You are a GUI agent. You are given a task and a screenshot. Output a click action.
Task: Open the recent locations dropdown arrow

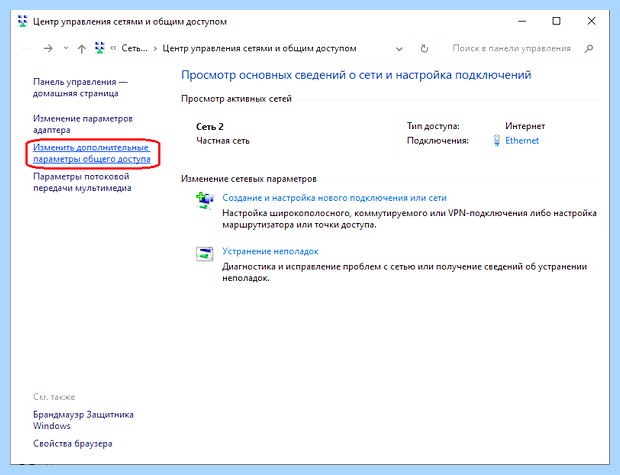pyautogui.click(x=66, y=48)
